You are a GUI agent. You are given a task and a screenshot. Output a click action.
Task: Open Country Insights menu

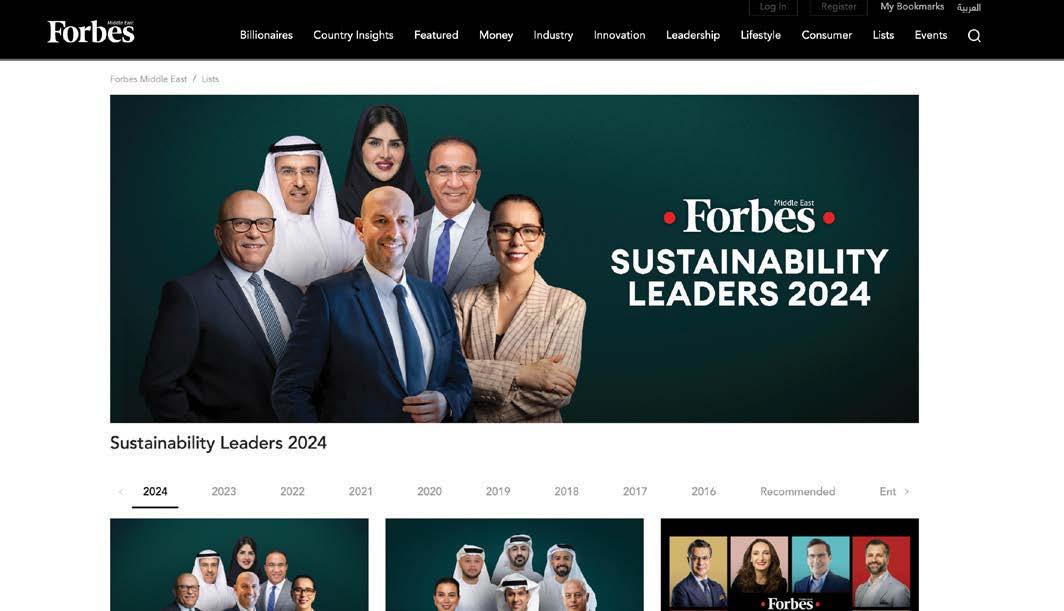point(353,35)
